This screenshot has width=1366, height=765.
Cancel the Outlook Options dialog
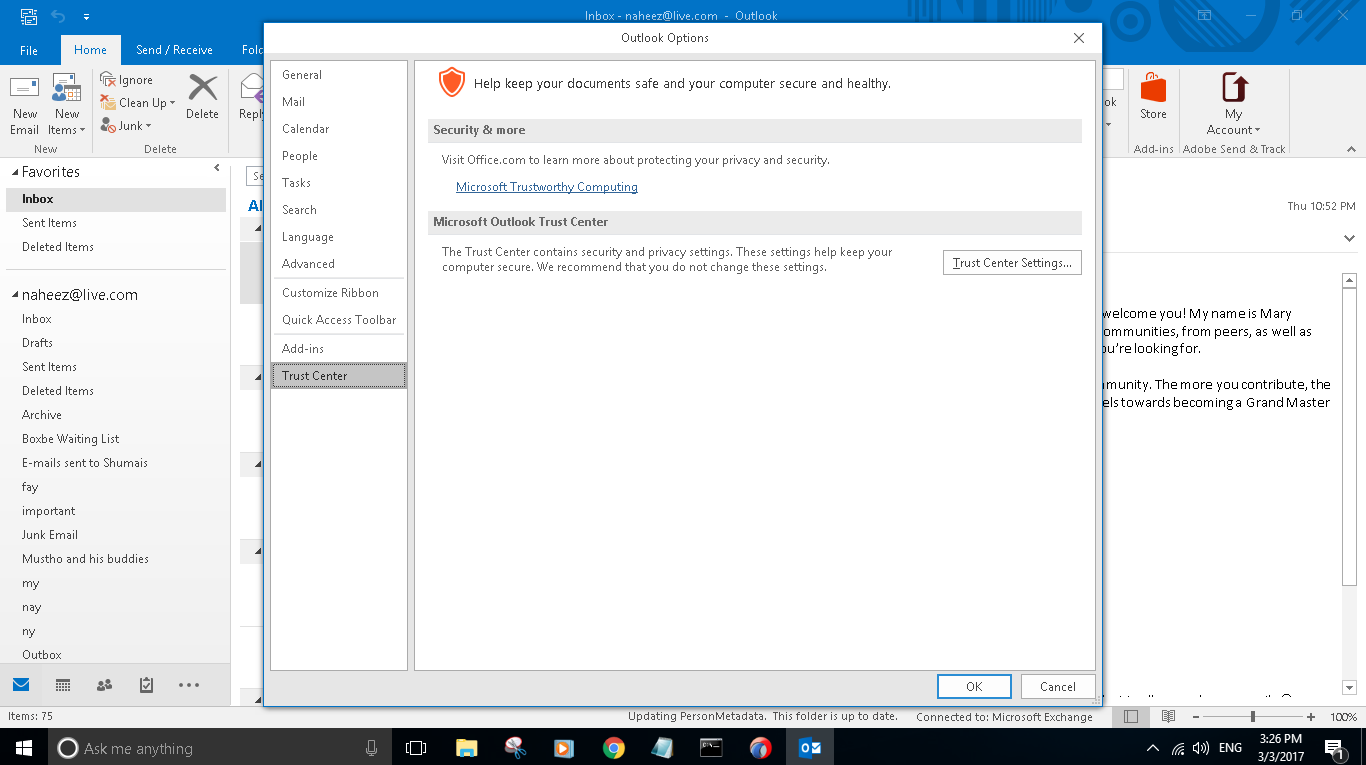[x=1057, y=686]
